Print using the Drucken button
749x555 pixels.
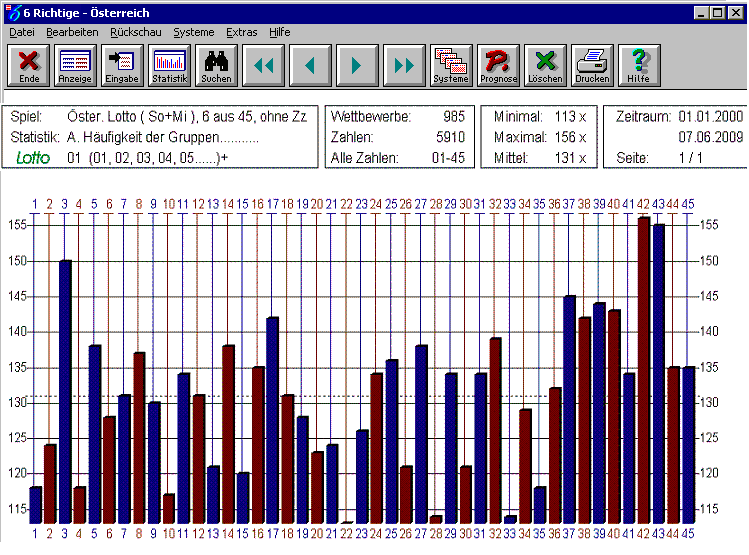click(x=592, y=66)
